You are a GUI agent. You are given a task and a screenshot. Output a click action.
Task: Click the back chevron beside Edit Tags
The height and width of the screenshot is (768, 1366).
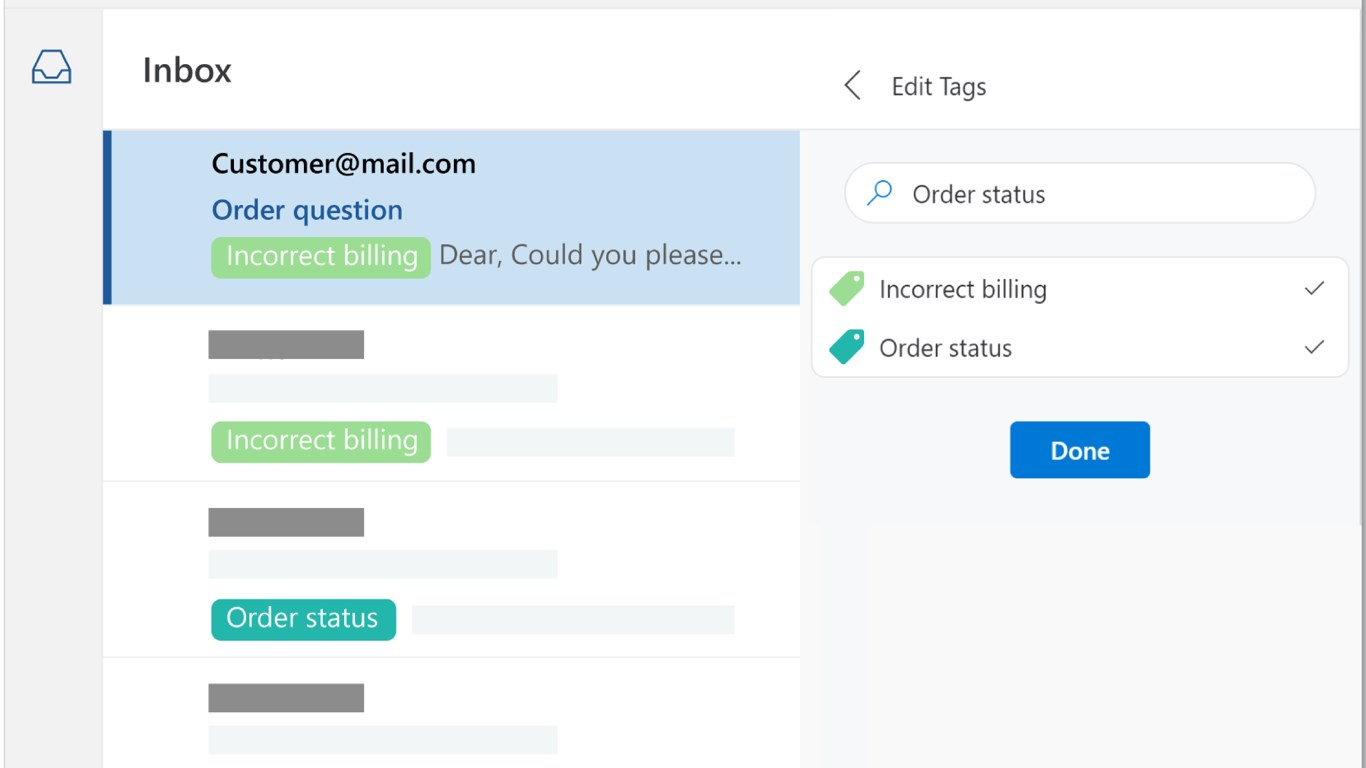coord(852,86)
